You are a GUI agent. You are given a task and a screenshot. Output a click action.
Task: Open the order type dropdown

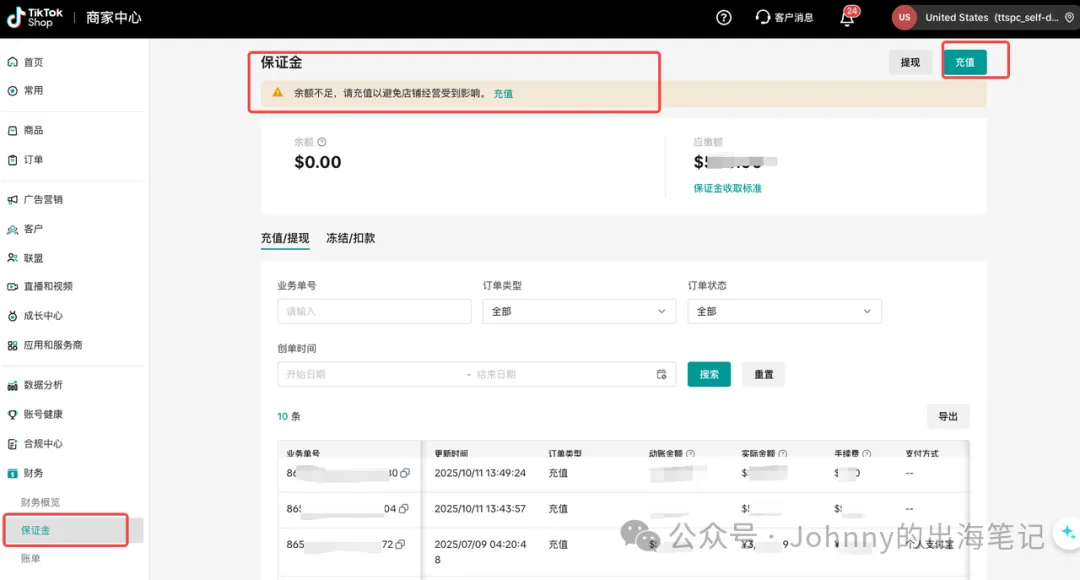click(x=578, y=311)
